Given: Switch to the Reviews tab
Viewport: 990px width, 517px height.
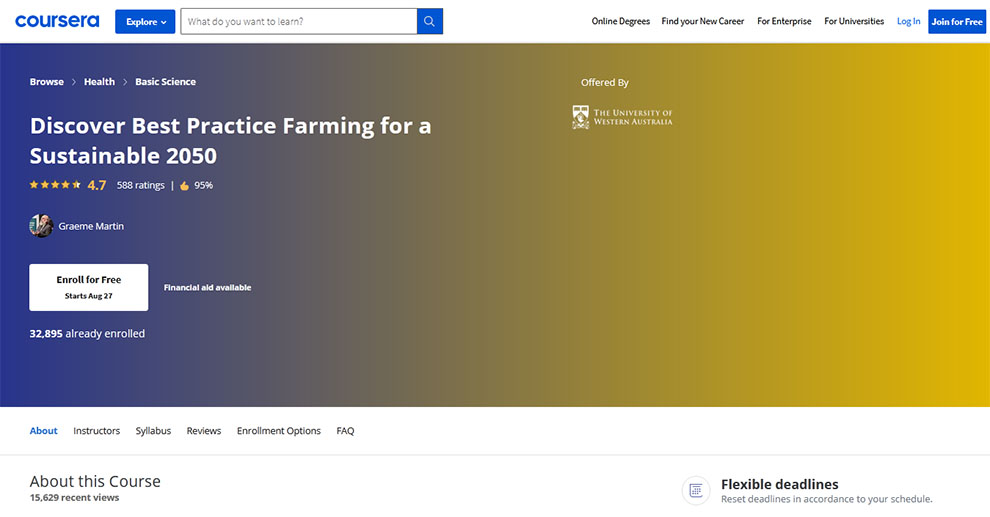Looking at the screenshot, I should pyautogui.click(x=204, y=431).
